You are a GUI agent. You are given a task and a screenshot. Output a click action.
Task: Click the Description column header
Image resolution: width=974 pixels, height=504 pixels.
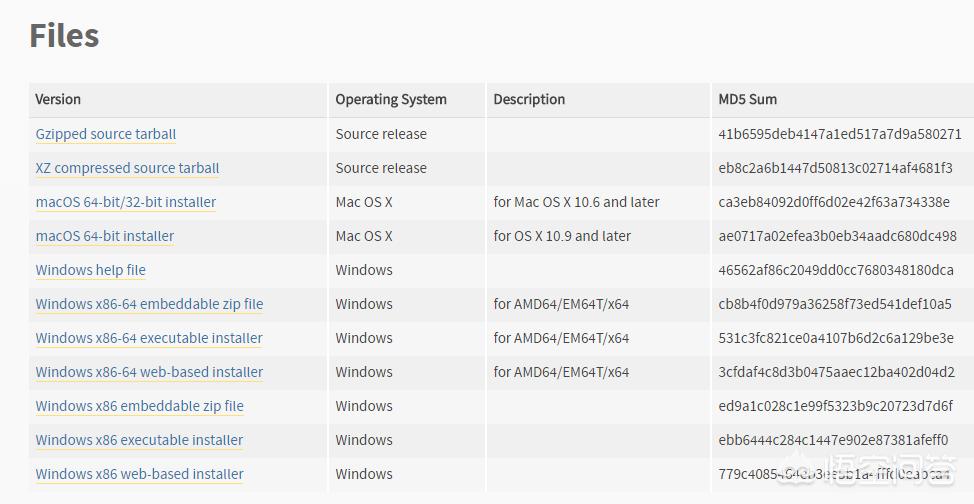529,99
